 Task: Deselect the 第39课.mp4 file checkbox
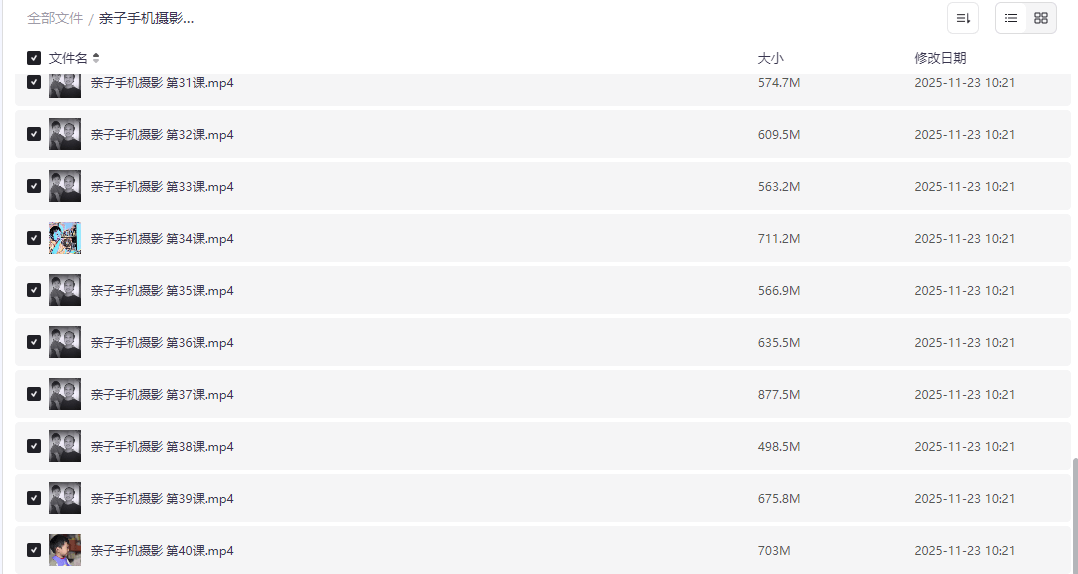click(x=34, y=498)
